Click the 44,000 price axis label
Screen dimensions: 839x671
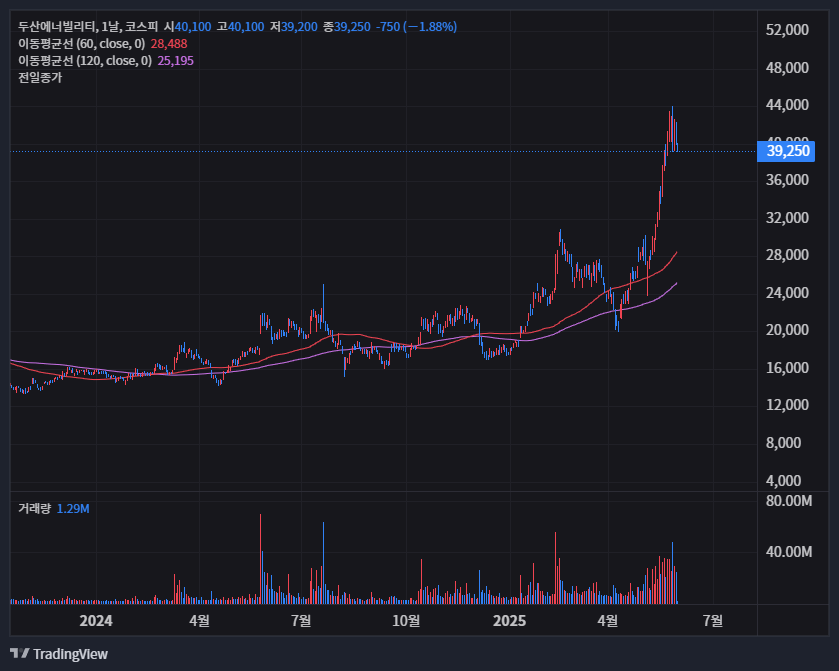point(787,105)
